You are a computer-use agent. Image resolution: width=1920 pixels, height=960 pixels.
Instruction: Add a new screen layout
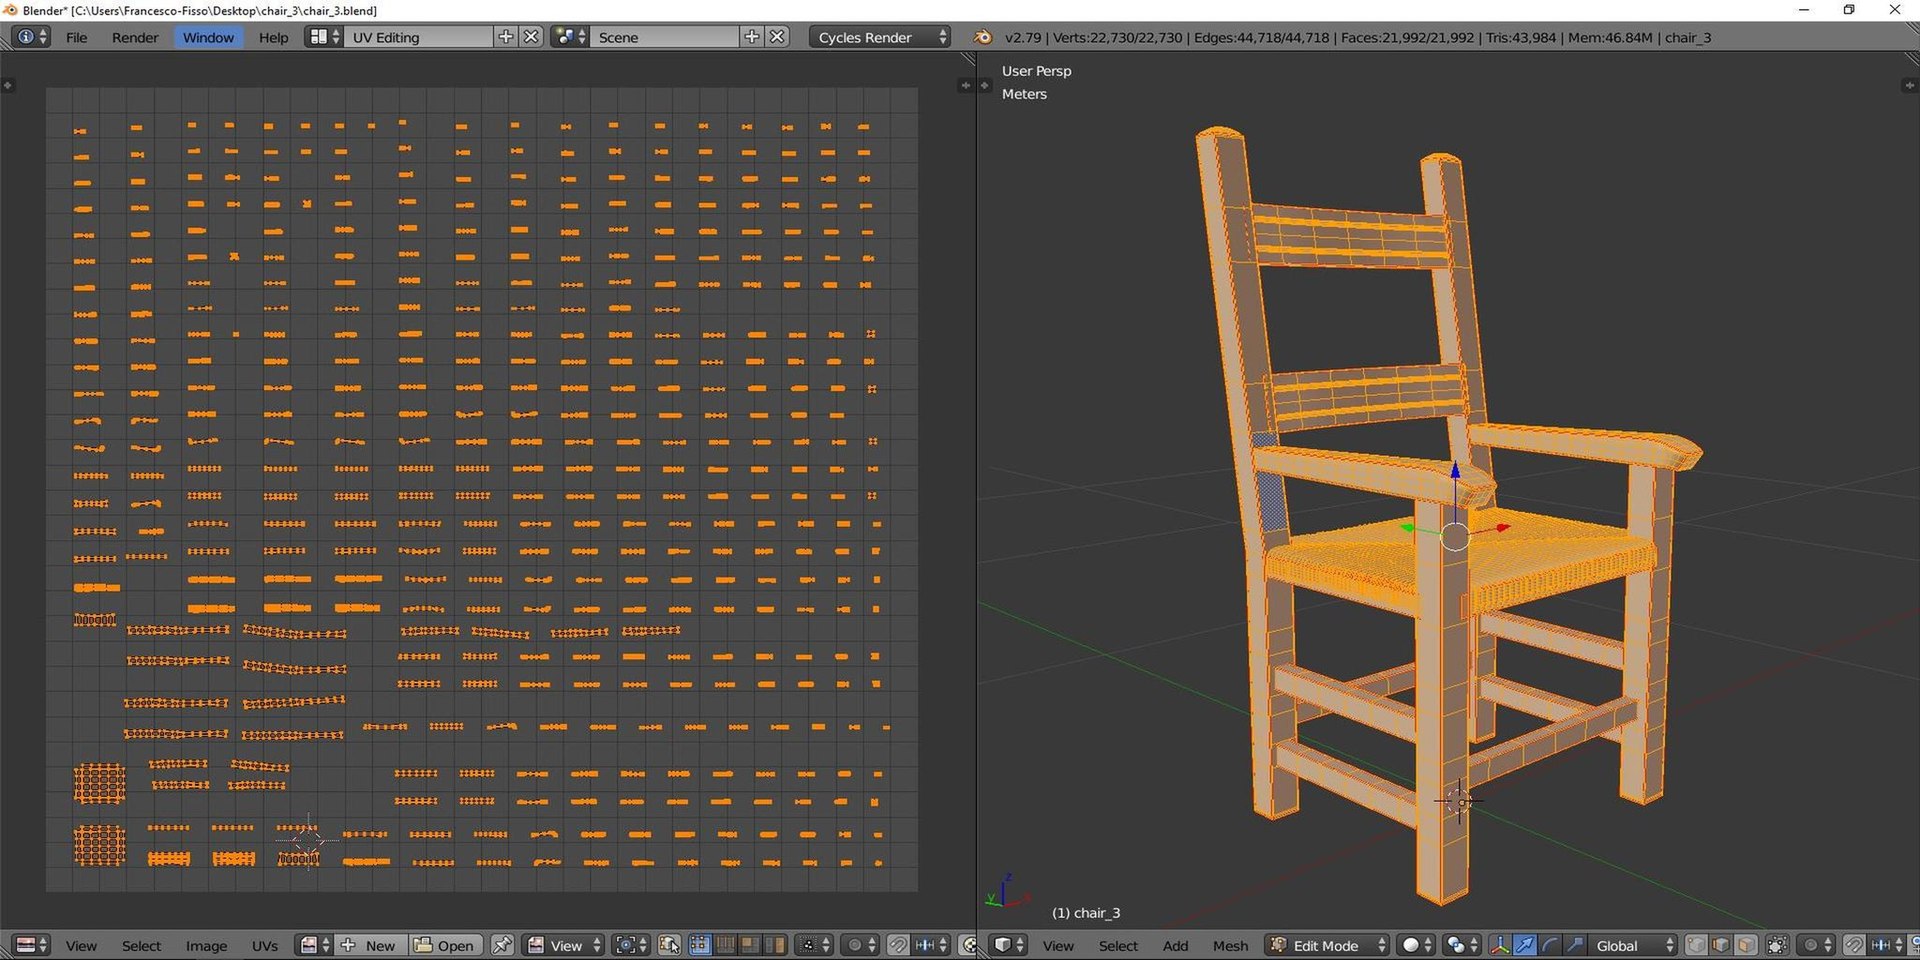(506, 37)
